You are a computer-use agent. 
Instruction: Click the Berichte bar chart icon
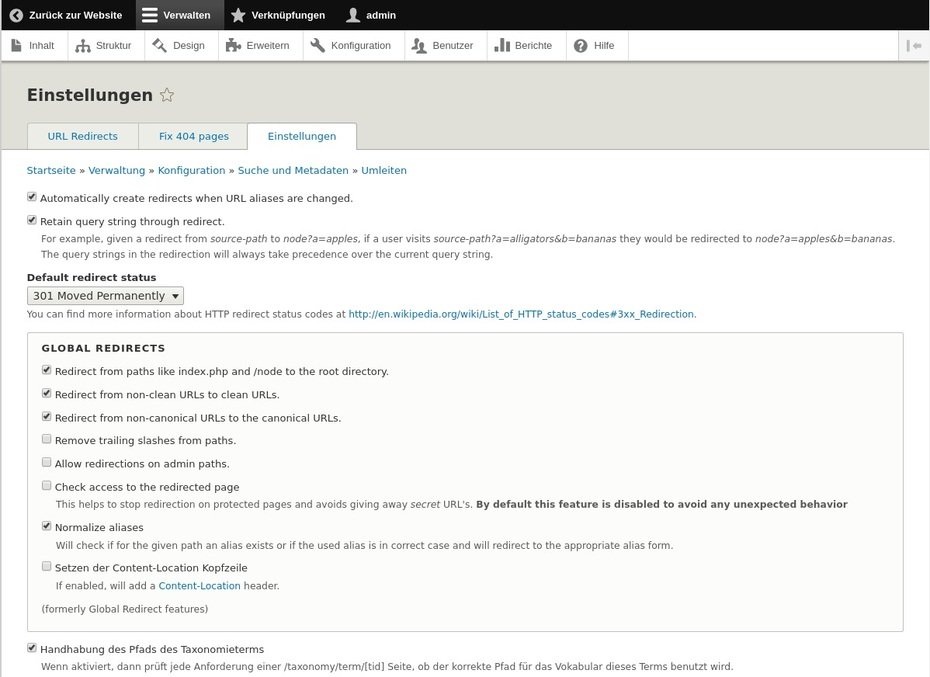click(x=502, y=45)
